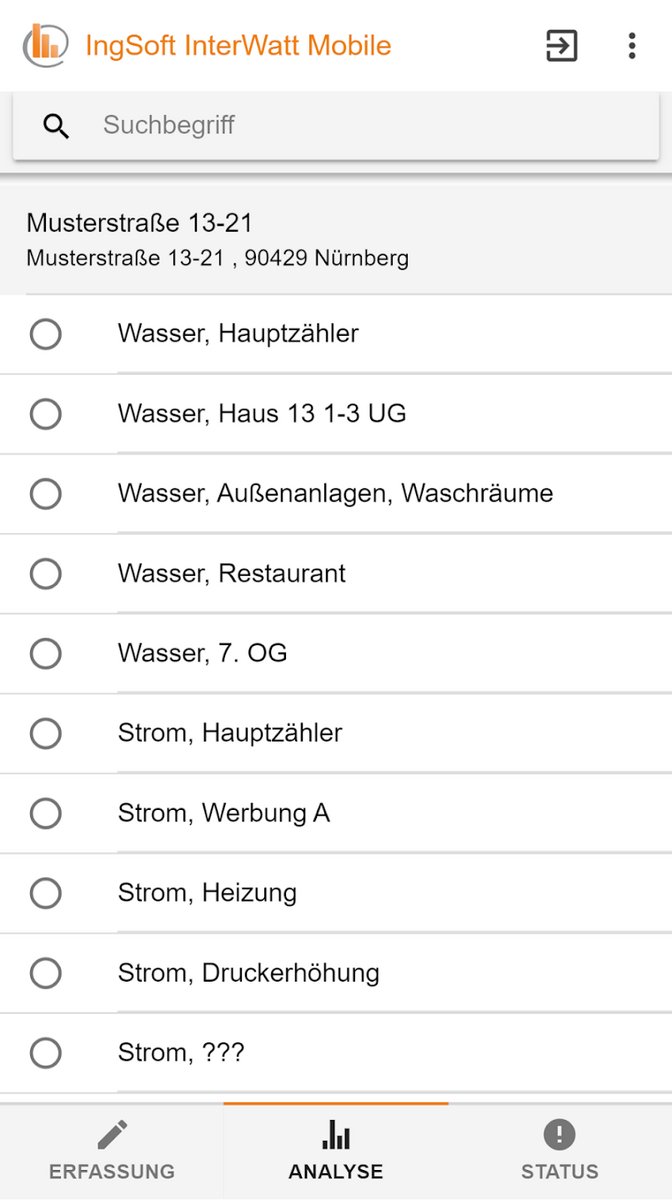
Task: Click the Musterstraße 13-21 address header
Action: 217,239
